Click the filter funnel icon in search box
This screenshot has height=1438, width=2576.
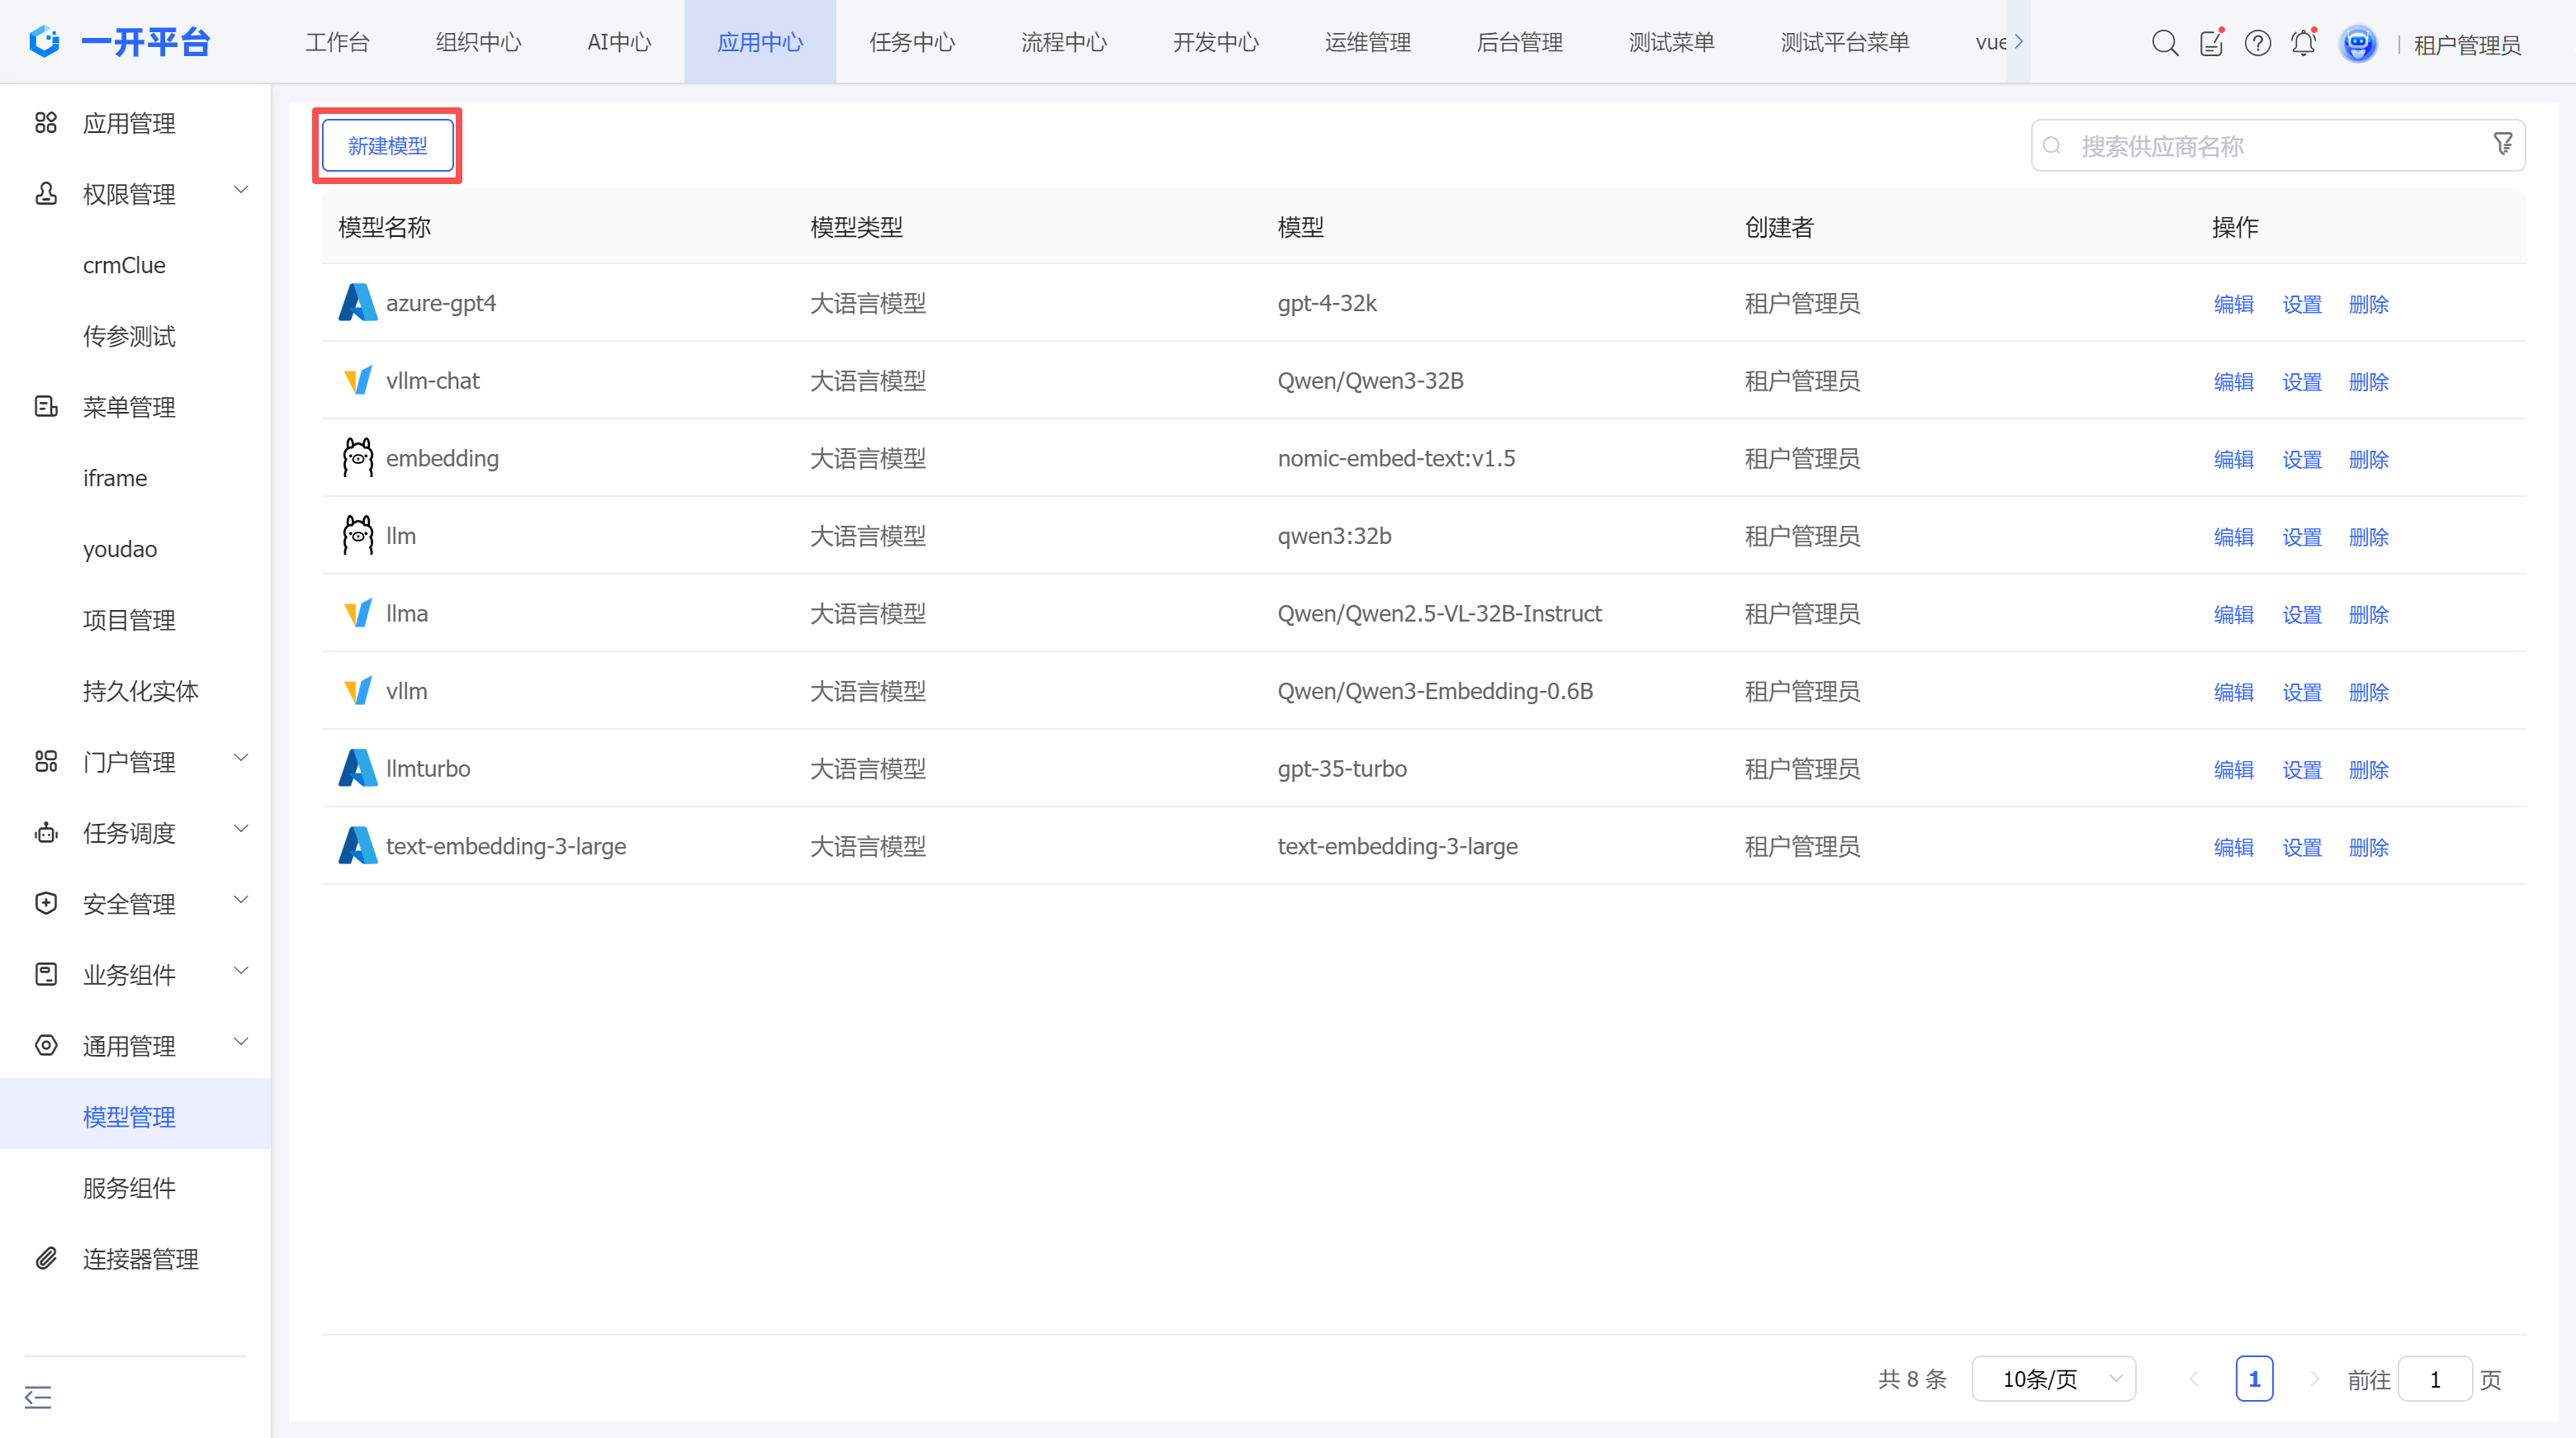[x=2502, y=145]
